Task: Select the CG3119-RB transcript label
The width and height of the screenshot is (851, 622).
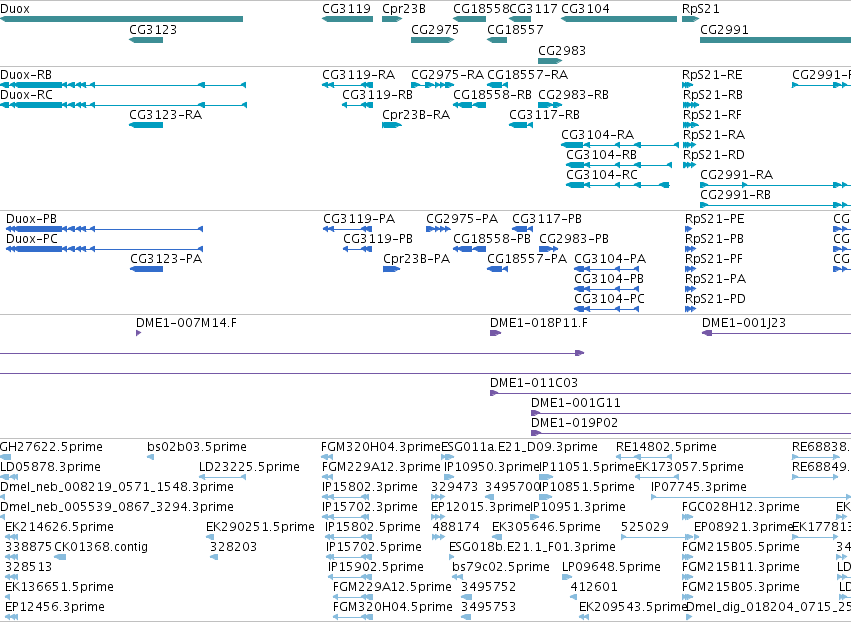Action: point(377,94)
